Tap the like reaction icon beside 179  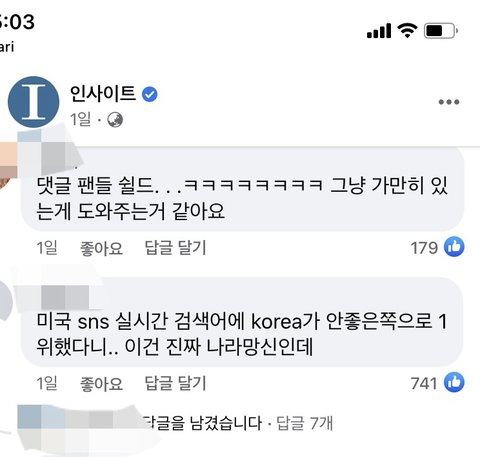tap(454, 247)
